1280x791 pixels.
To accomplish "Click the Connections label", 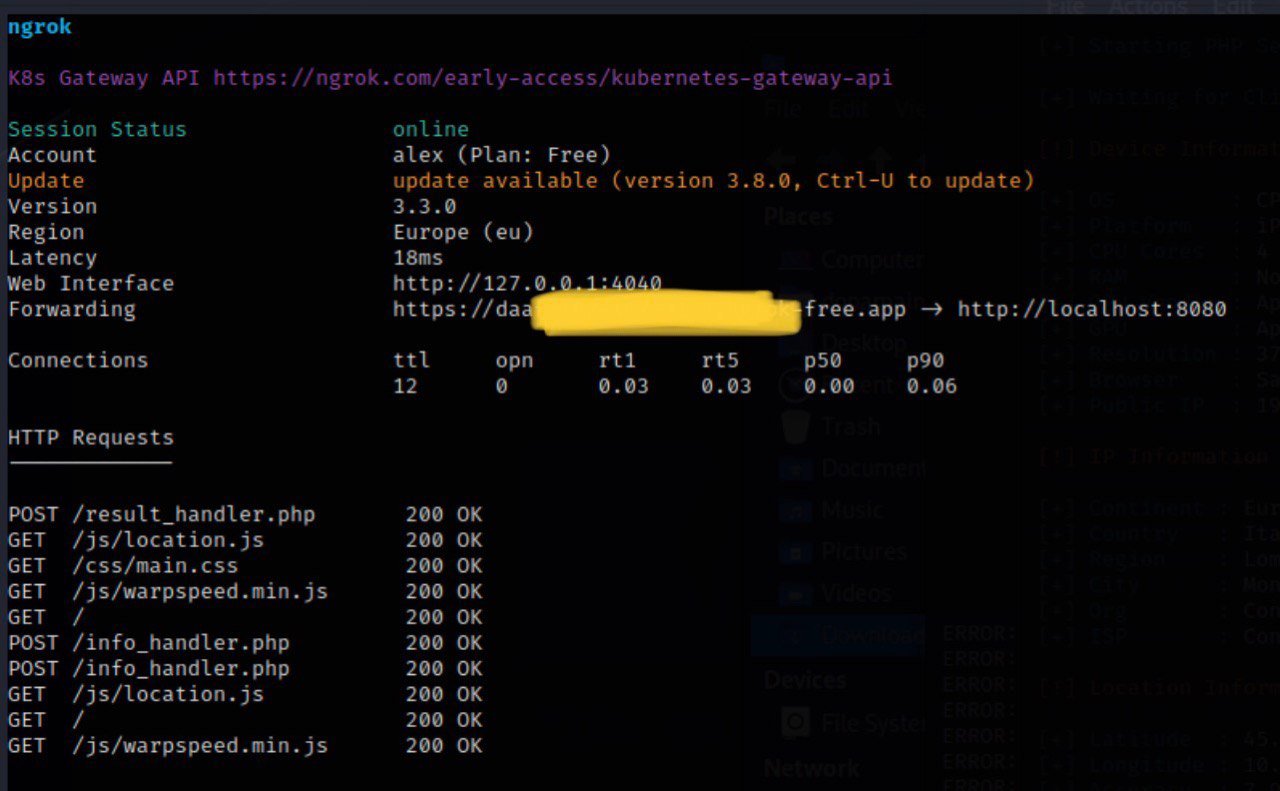I will click(78, 361).
